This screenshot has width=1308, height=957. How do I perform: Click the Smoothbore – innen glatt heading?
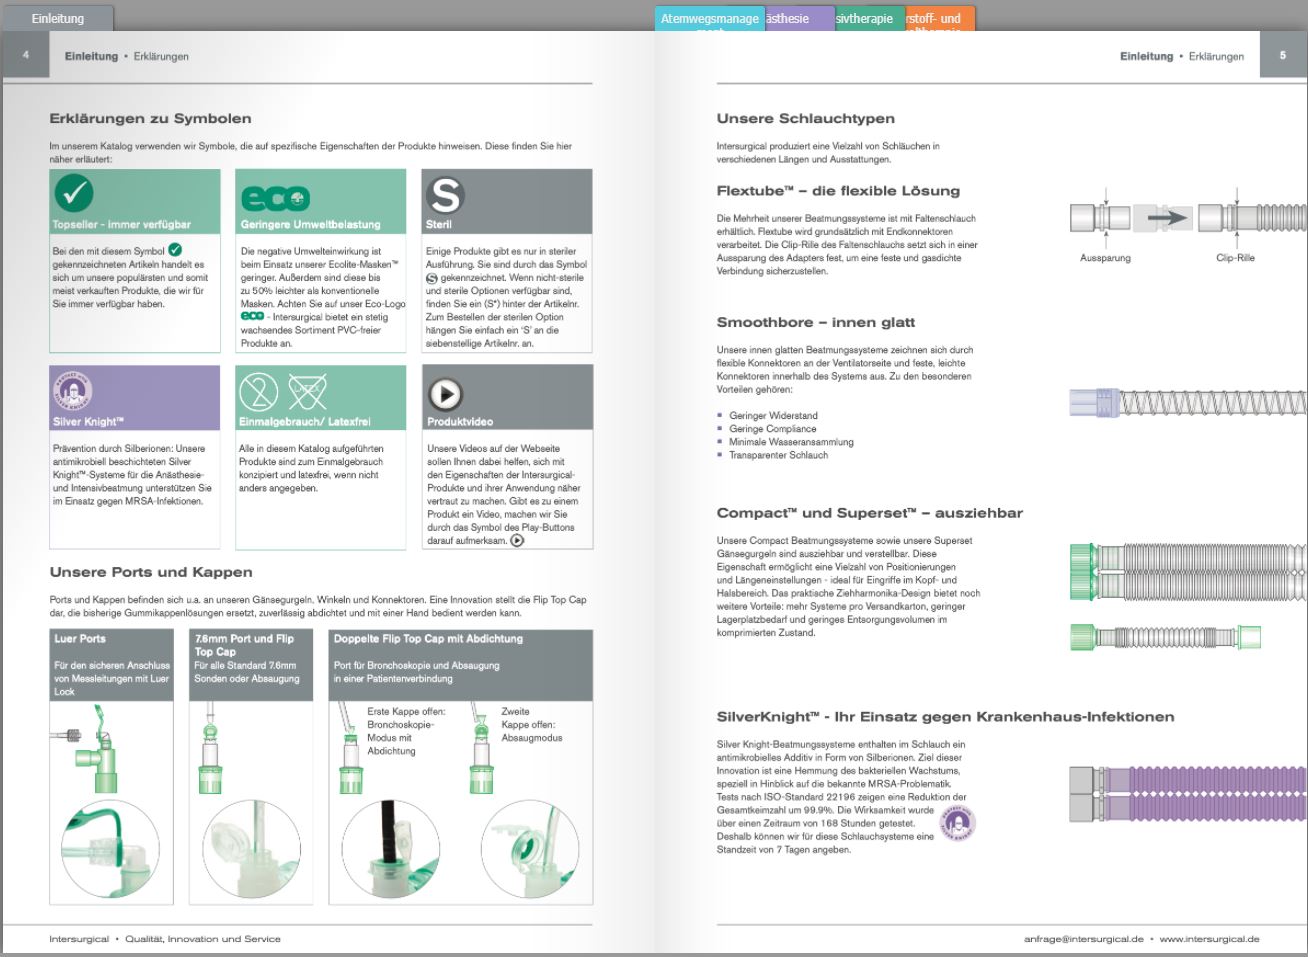pos(815,322)
